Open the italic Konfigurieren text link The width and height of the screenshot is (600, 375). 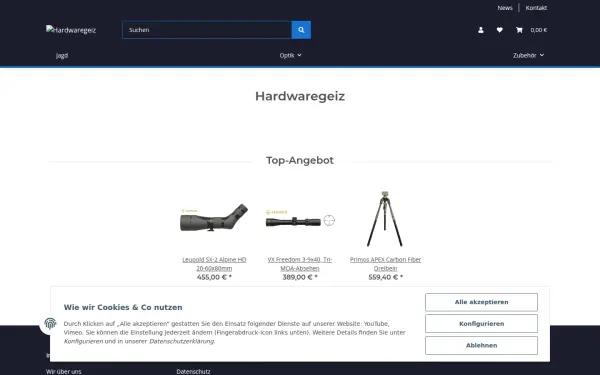83,341
